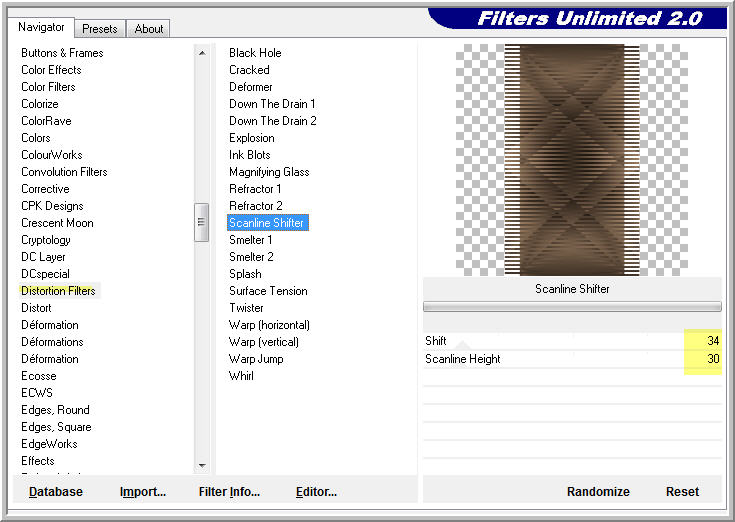Select Déformations category
The height and width of the screenshot is (522, 735).
tap(52, 342)
